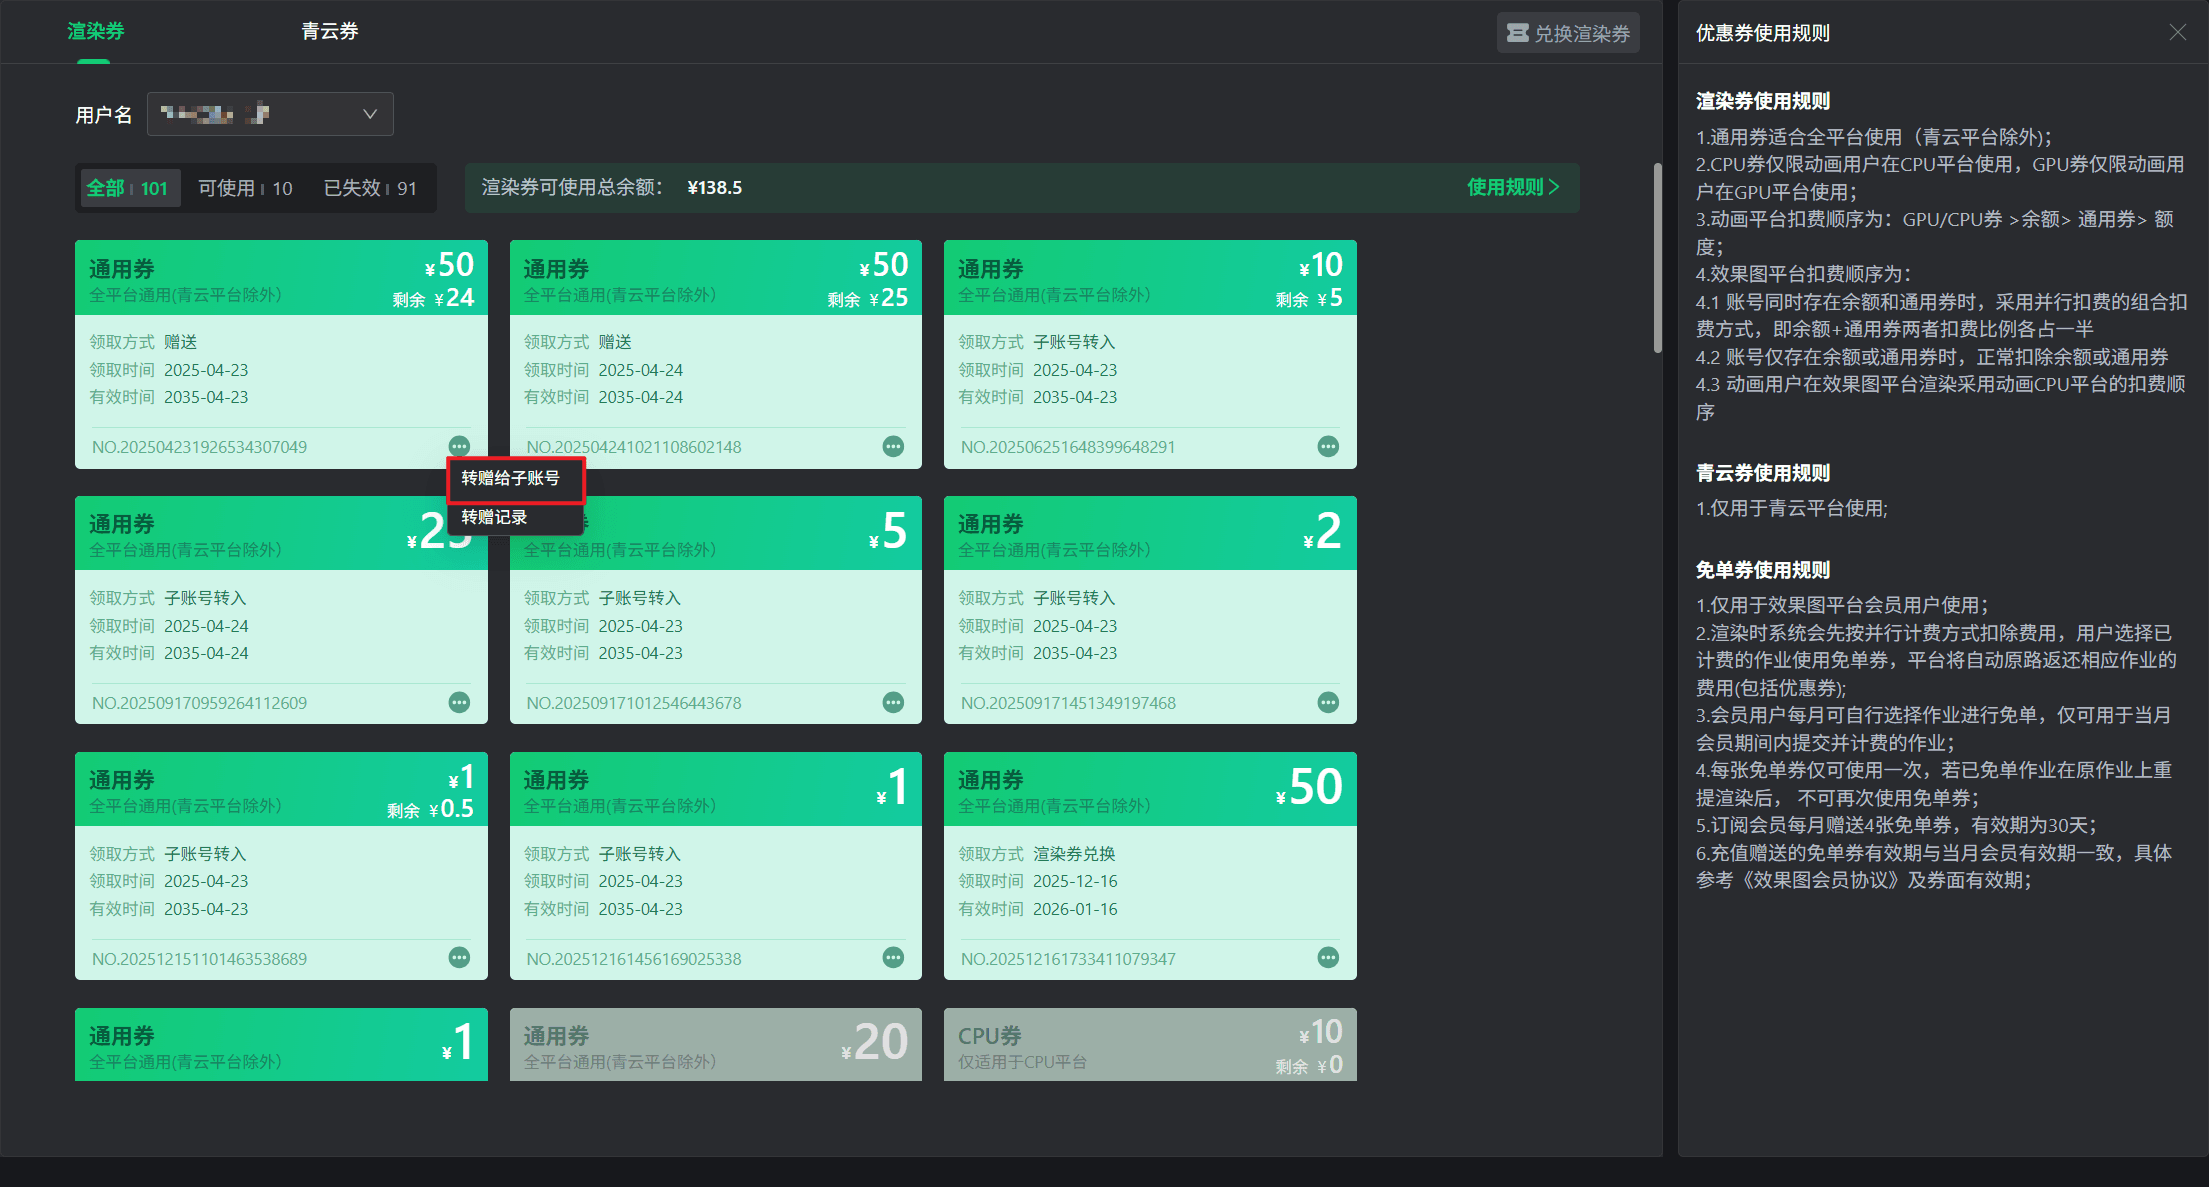Open options for coupon NO.202512151101463538689
Screen dimensions: 2209x1187
point(459,958)
